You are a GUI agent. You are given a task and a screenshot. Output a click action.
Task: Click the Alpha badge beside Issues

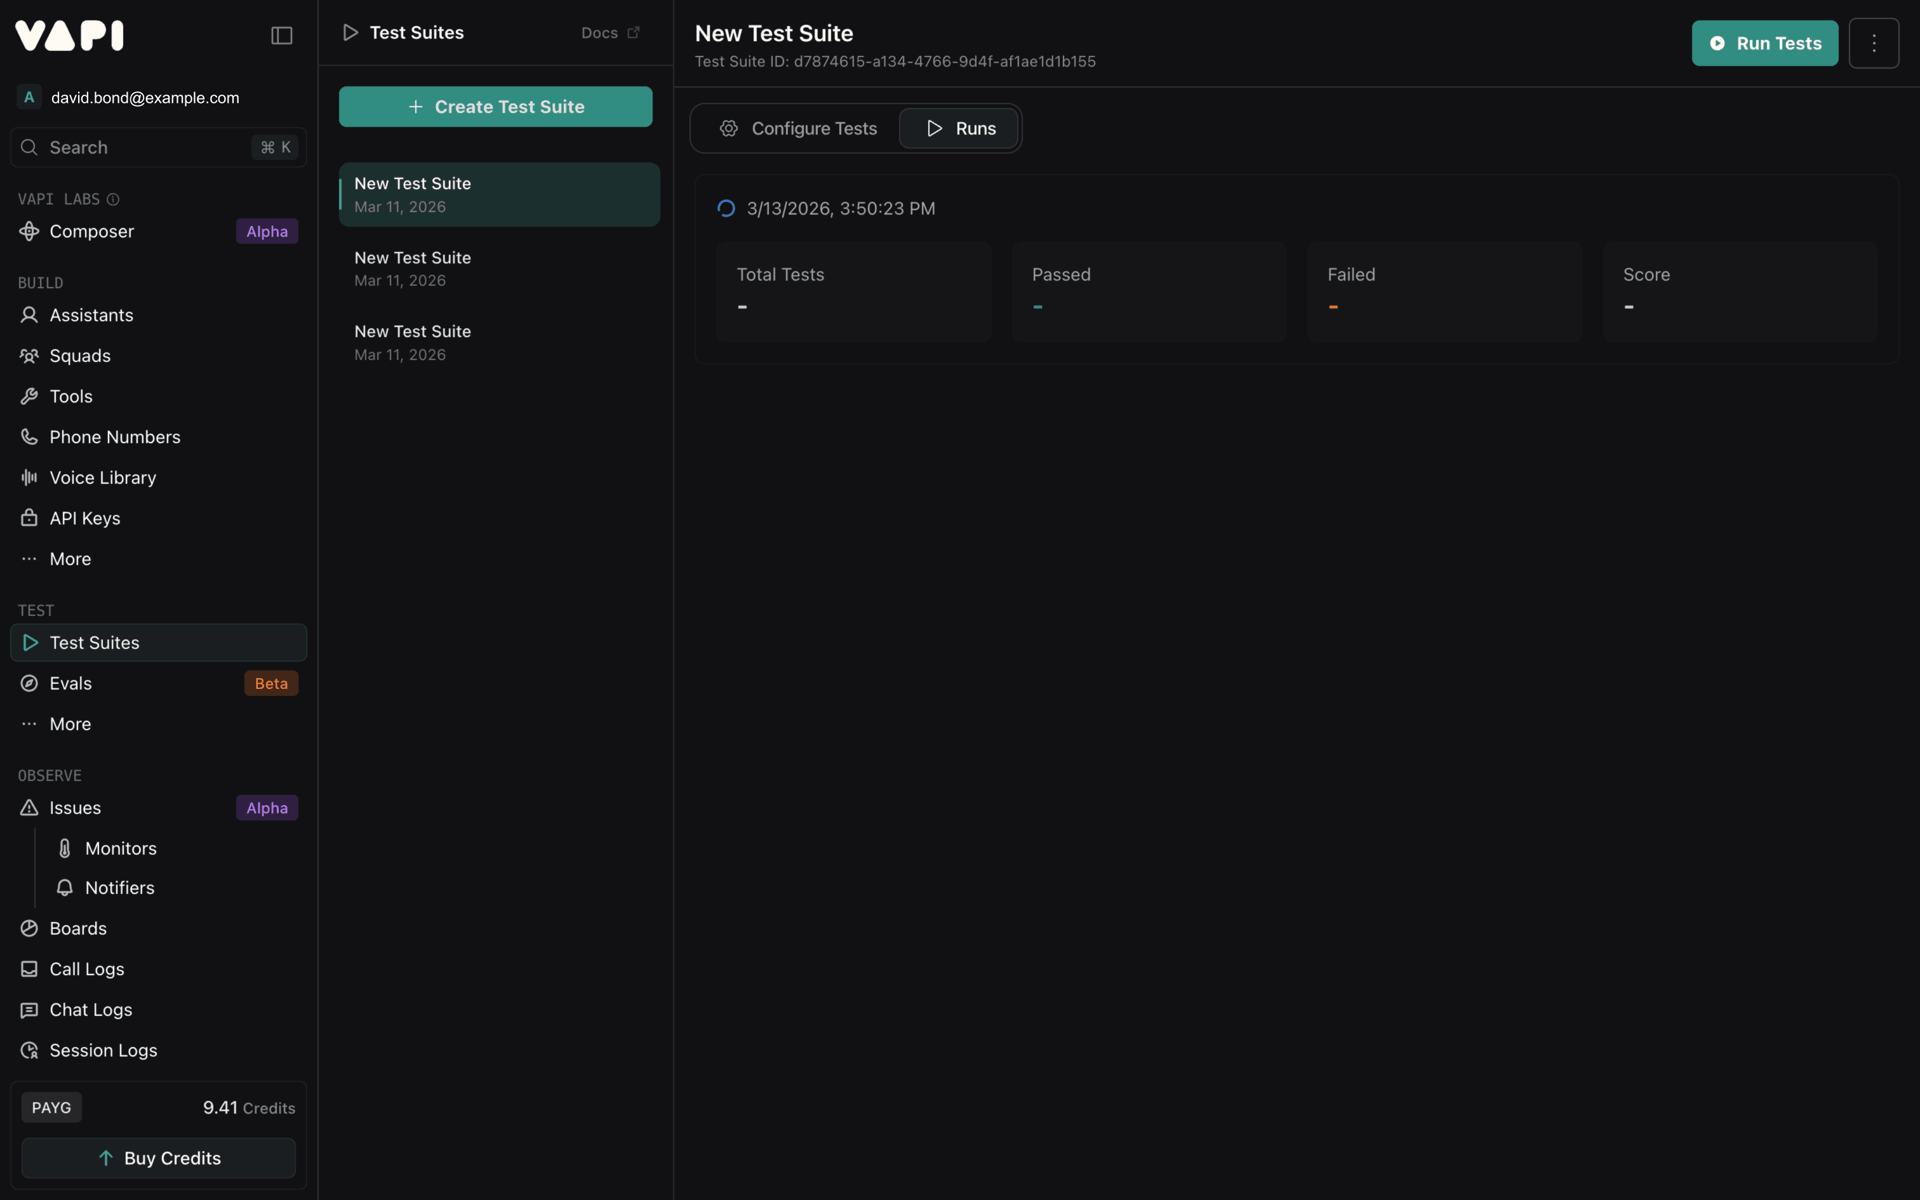coord(267,808)
